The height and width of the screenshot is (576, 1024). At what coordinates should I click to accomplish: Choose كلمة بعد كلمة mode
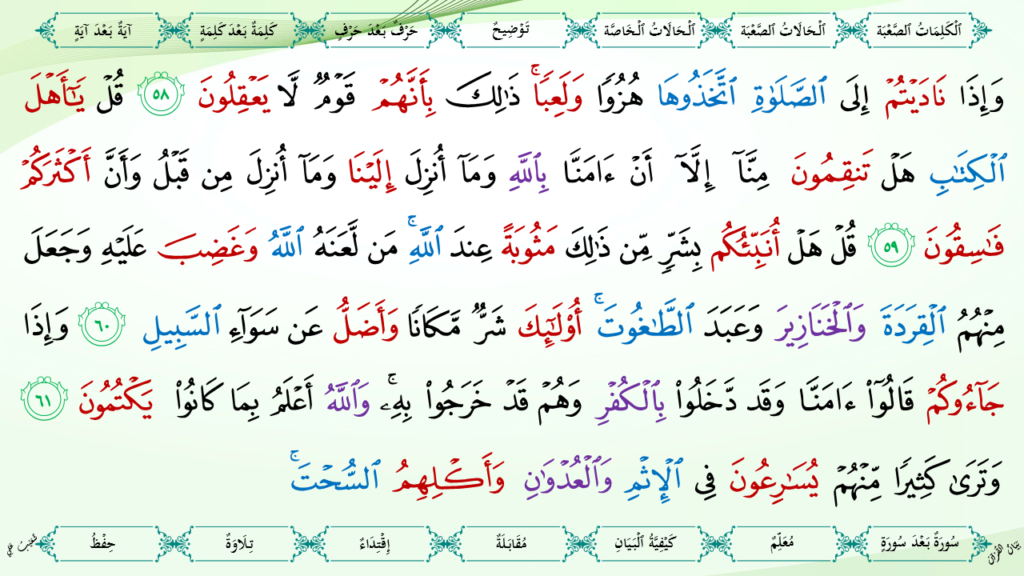click(238, 30)
